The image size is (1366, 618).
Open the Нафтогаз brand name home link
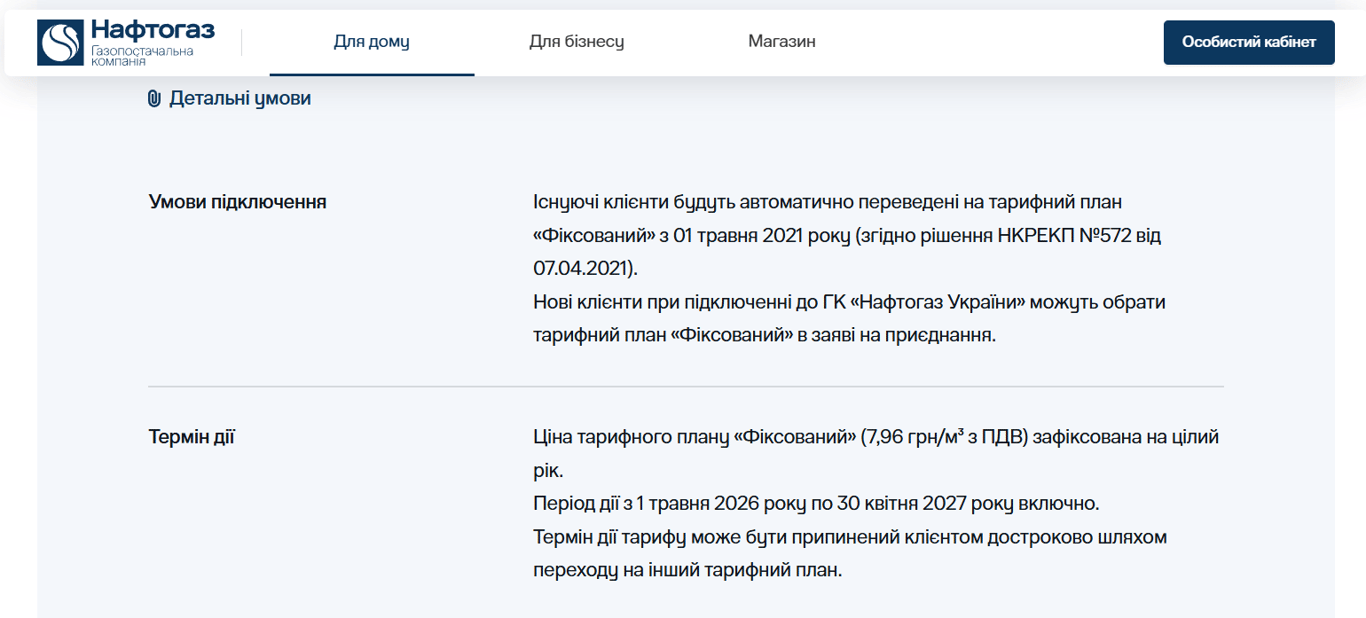click(x=152, y=30)
